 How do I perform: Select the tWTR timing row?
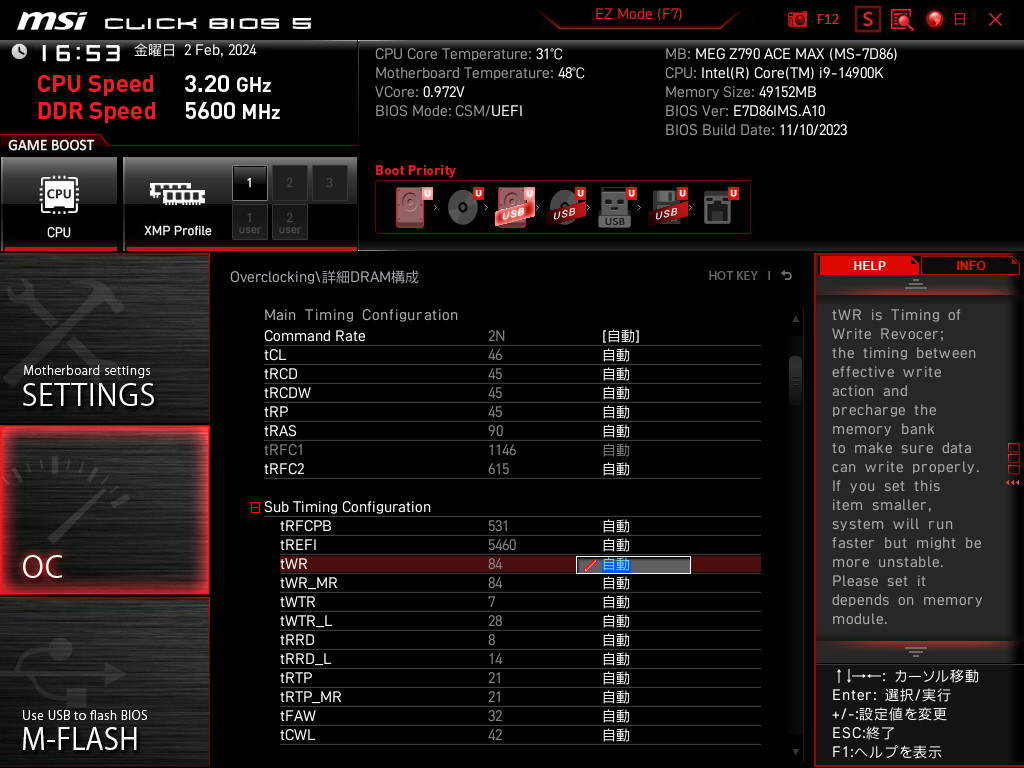(x=520, y=602)
